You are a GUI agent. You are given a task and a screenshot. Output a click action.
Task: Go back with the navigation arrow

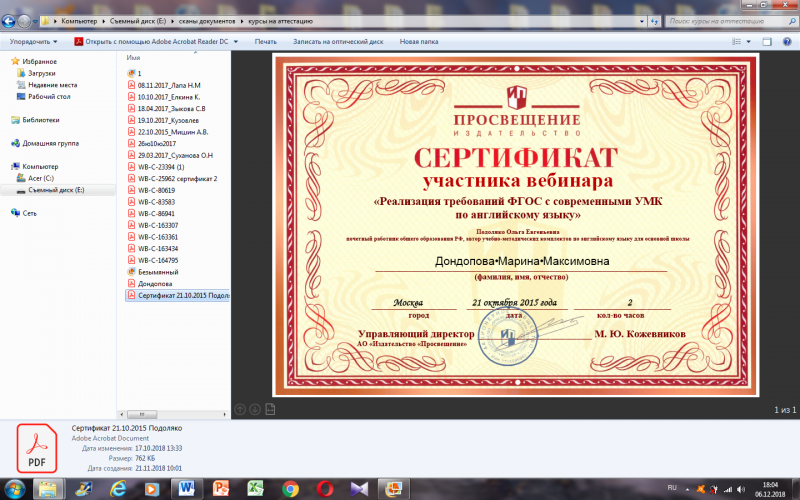coord(8,21)
